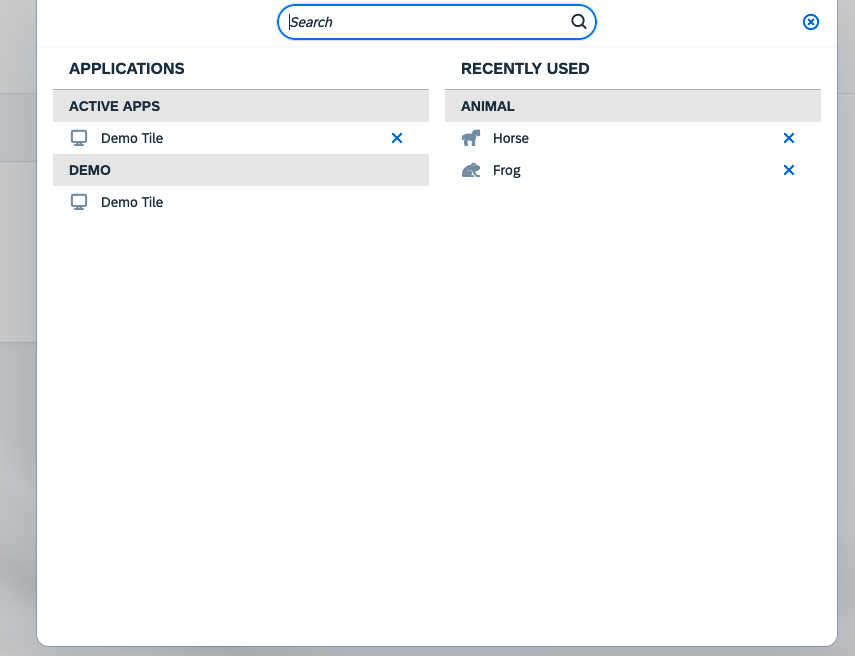Open Demo Tile under ACTIVE APPS
Image resolution: width=855 pixels, height=656 pixels.
coord(131,138)
